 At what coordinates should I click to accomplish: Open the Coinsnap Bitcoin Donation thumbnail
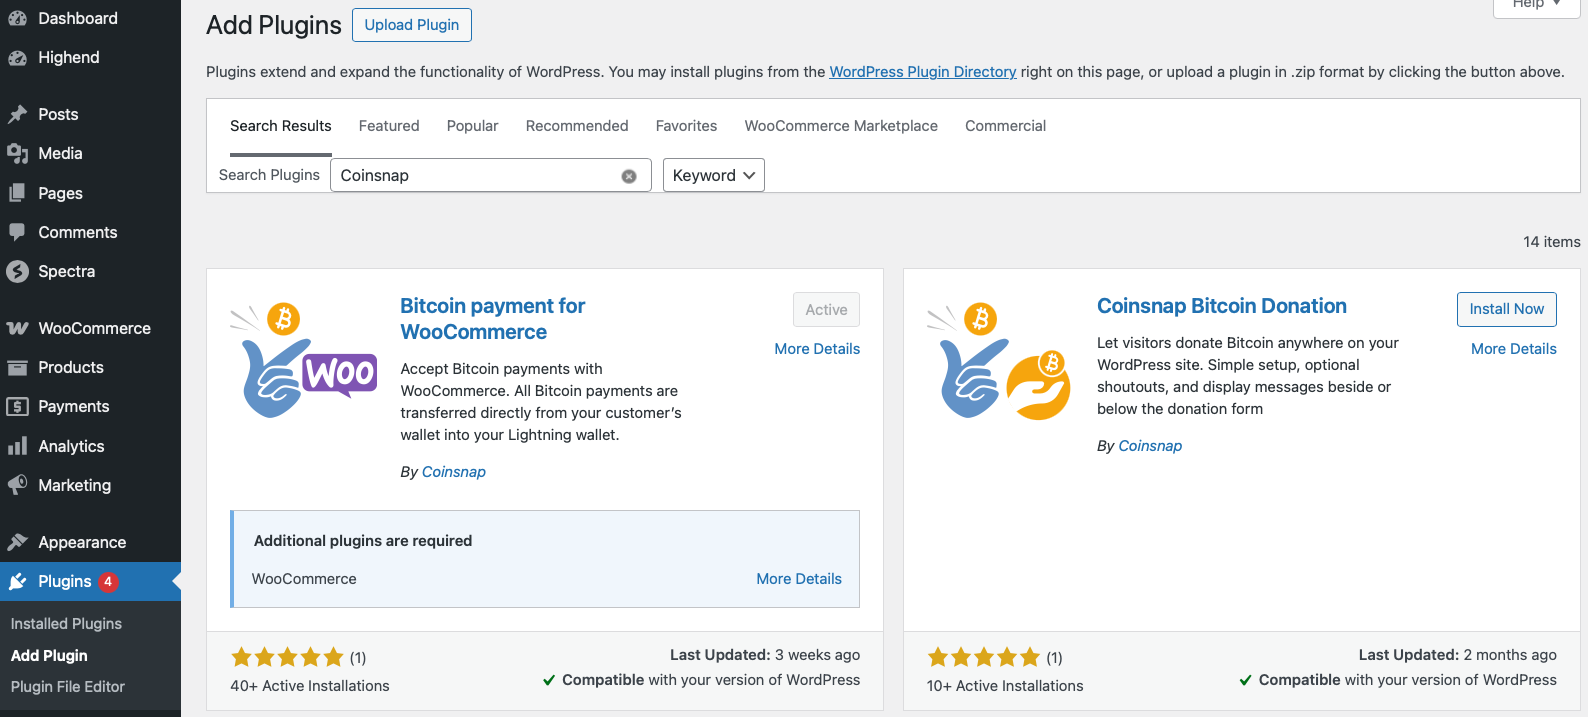[x=1001, y=361]
